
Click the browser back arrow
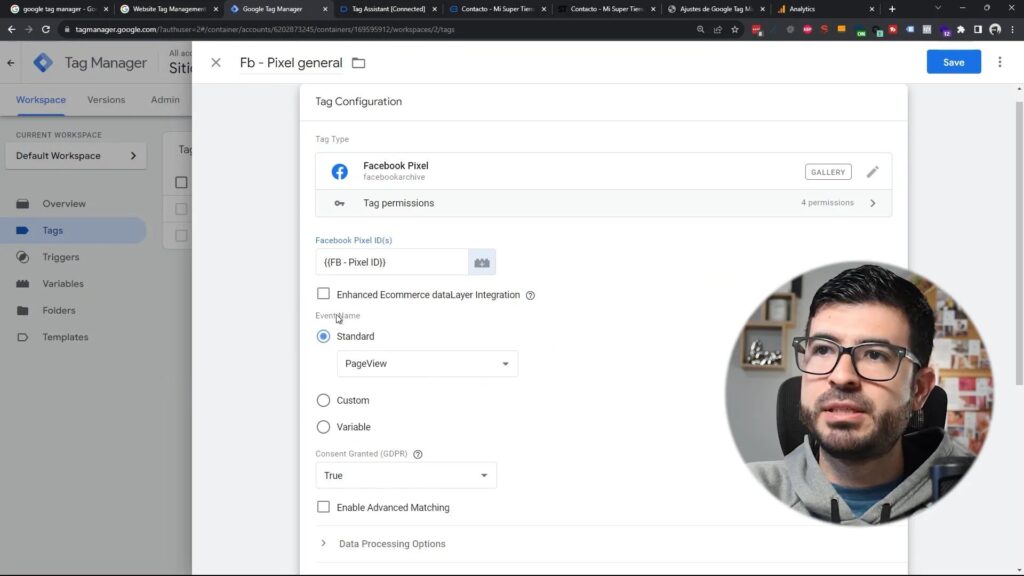pos(11,29)
